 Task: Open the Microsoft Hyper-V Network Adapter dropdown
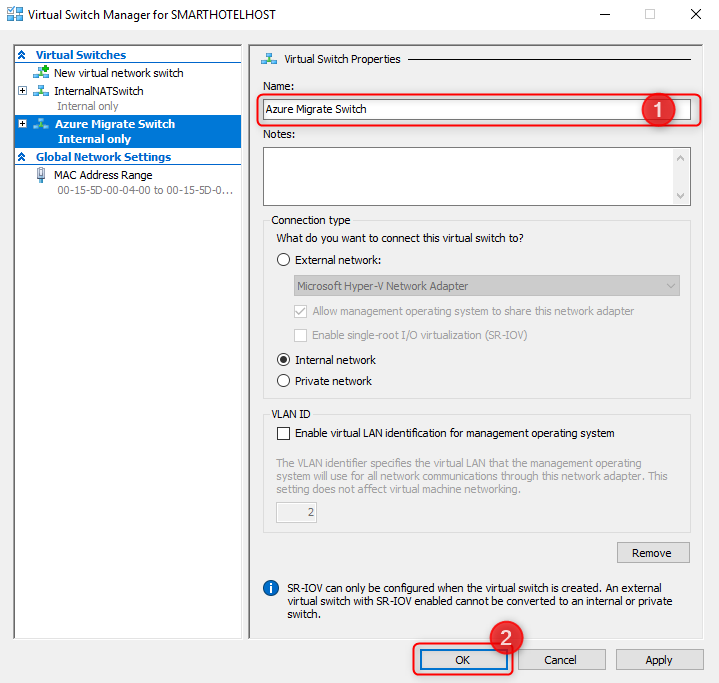tap(487, 286)
